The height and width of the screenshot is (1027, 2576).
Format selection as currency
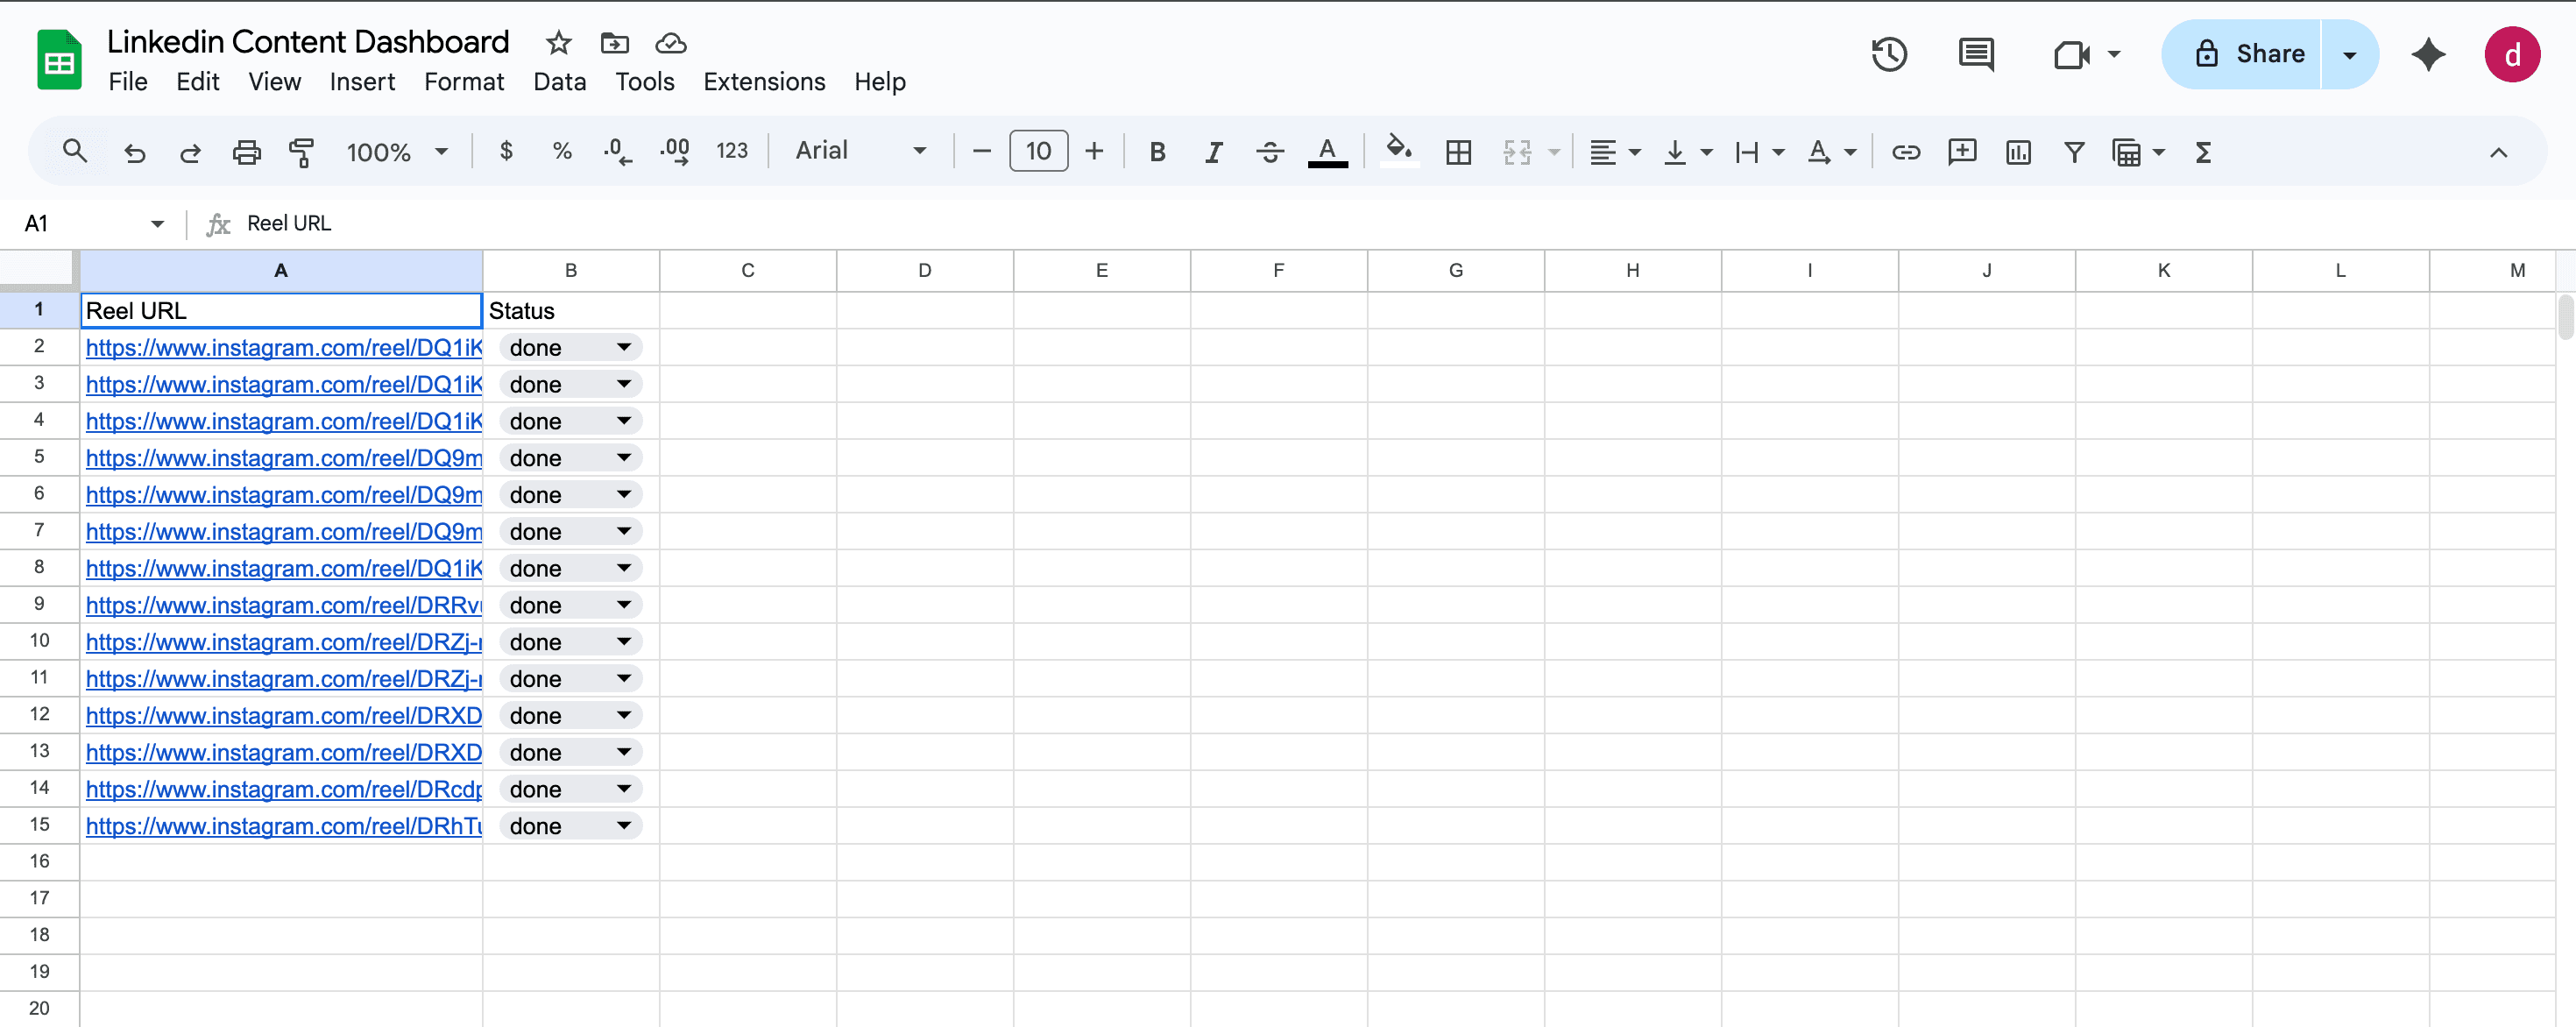506,152
